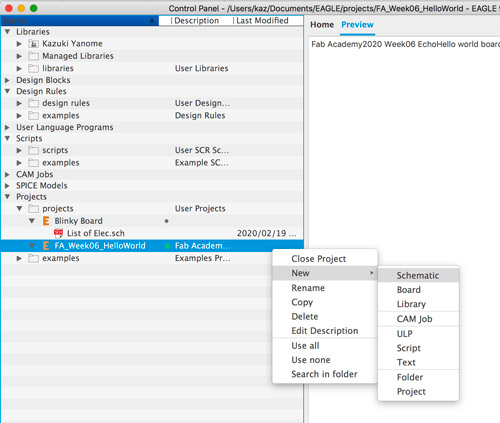Choose Text in the New submenu

pos(418,362)
